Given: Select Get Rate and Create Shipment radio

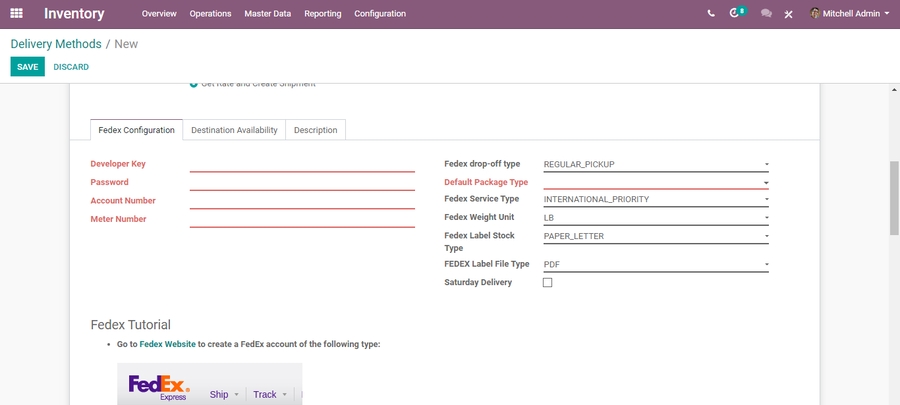Looking at the screenshot, I should [x=194, y=85].
